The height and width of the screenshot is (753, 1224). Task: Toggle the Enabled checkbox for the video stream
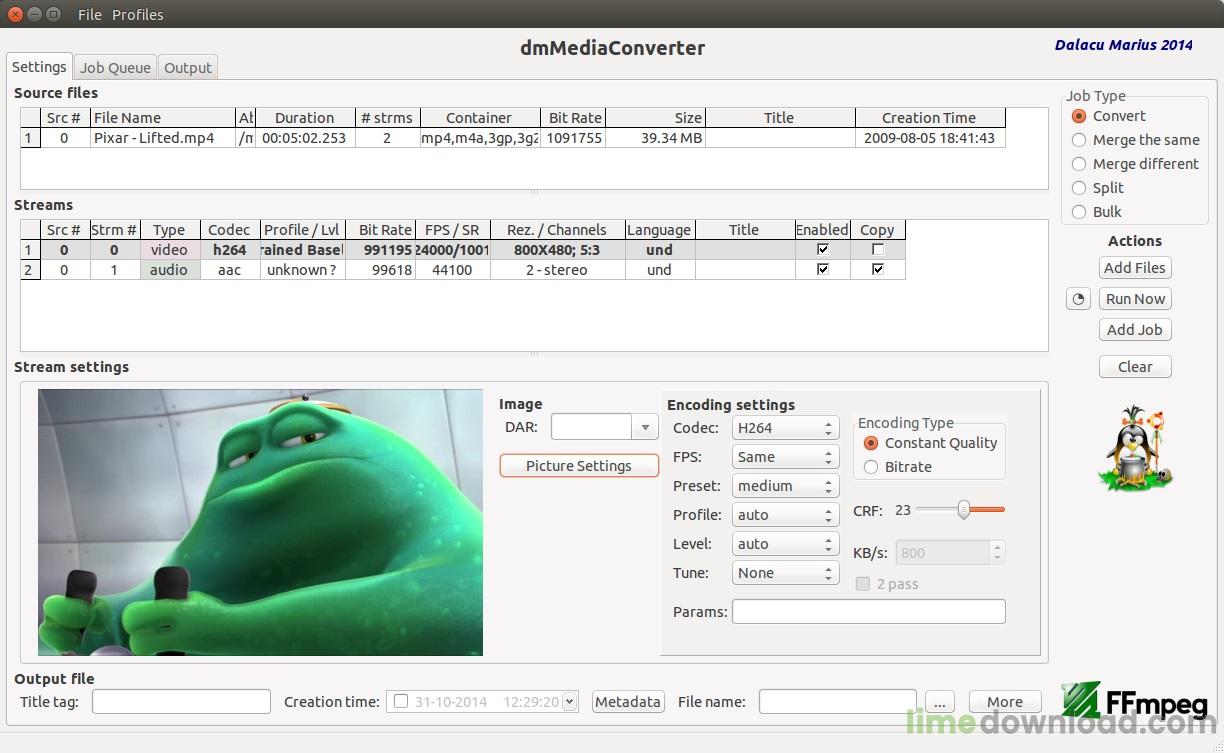point(822,249)
